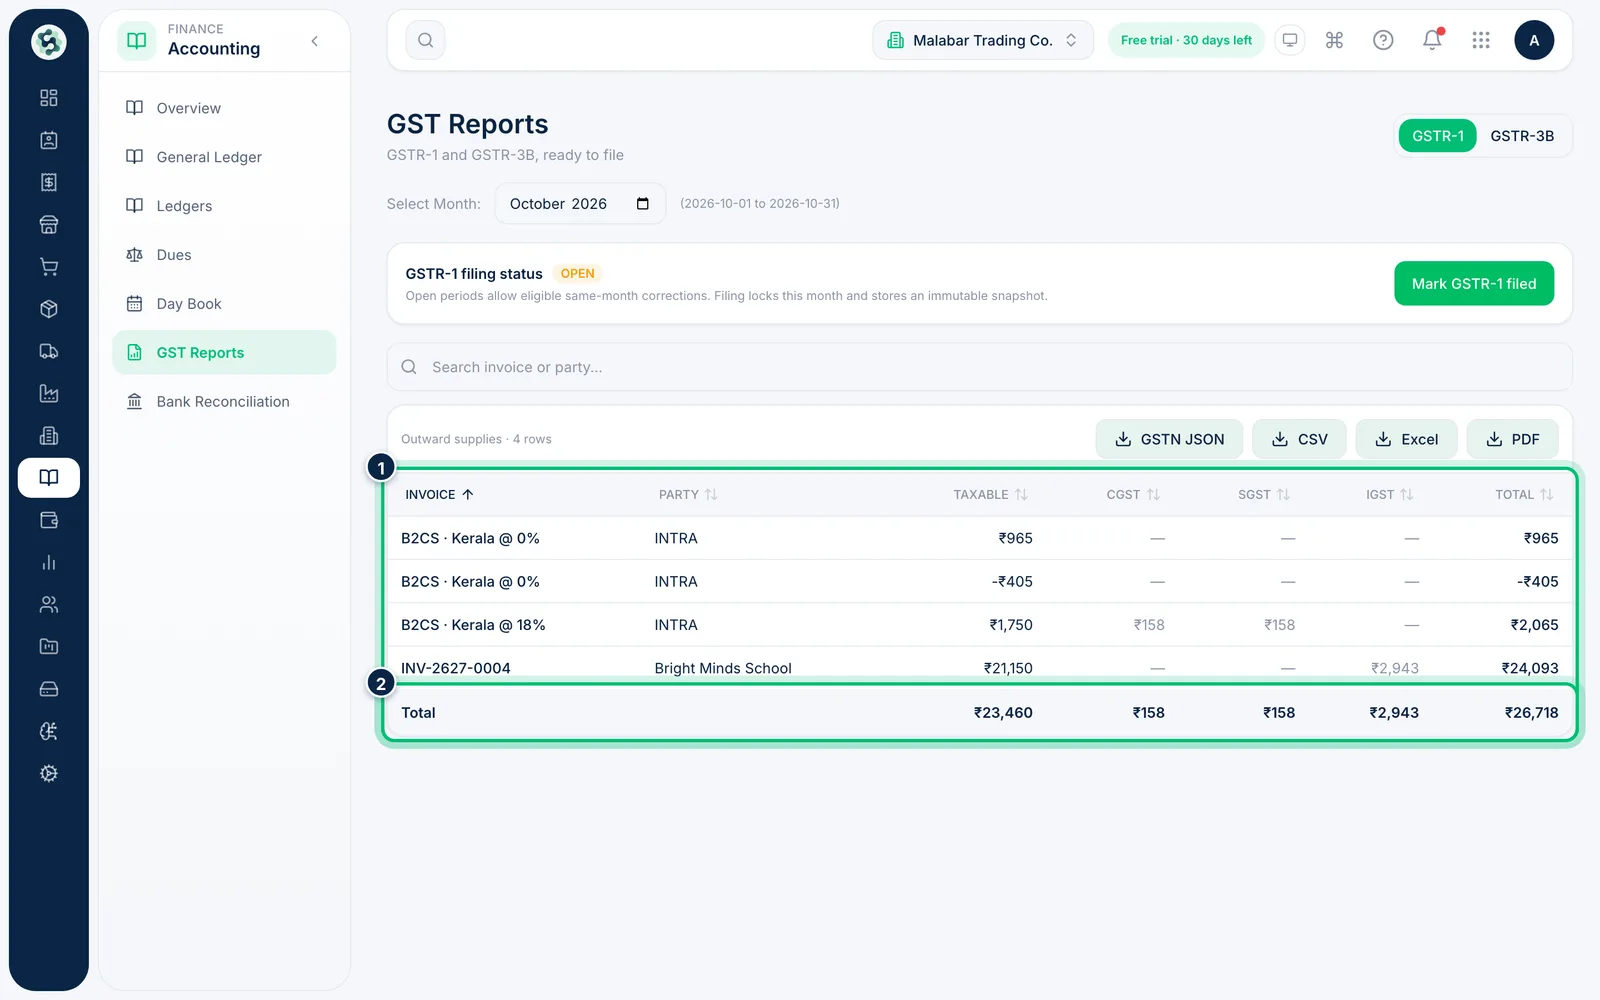1600x1000 pixels.
Task: Open the storefront icon in sidebar
Action: [48, 225]
